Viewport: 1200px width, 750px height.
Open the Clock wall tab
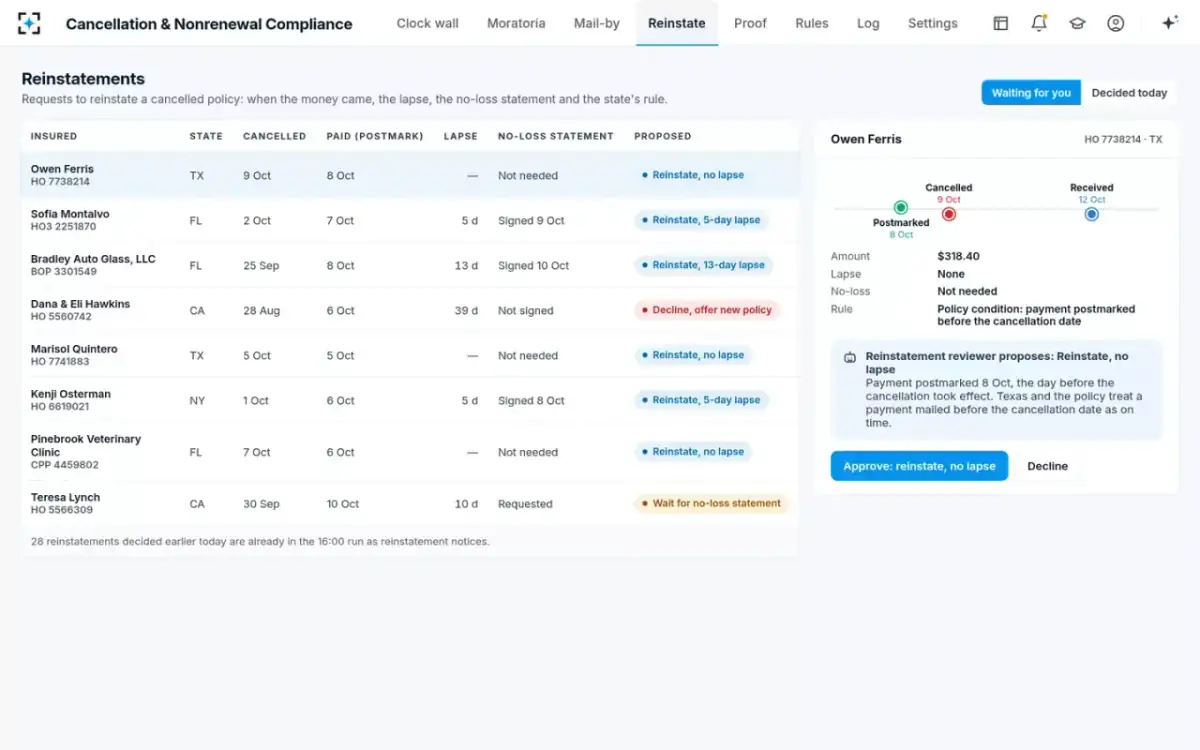tap(427, 23)
